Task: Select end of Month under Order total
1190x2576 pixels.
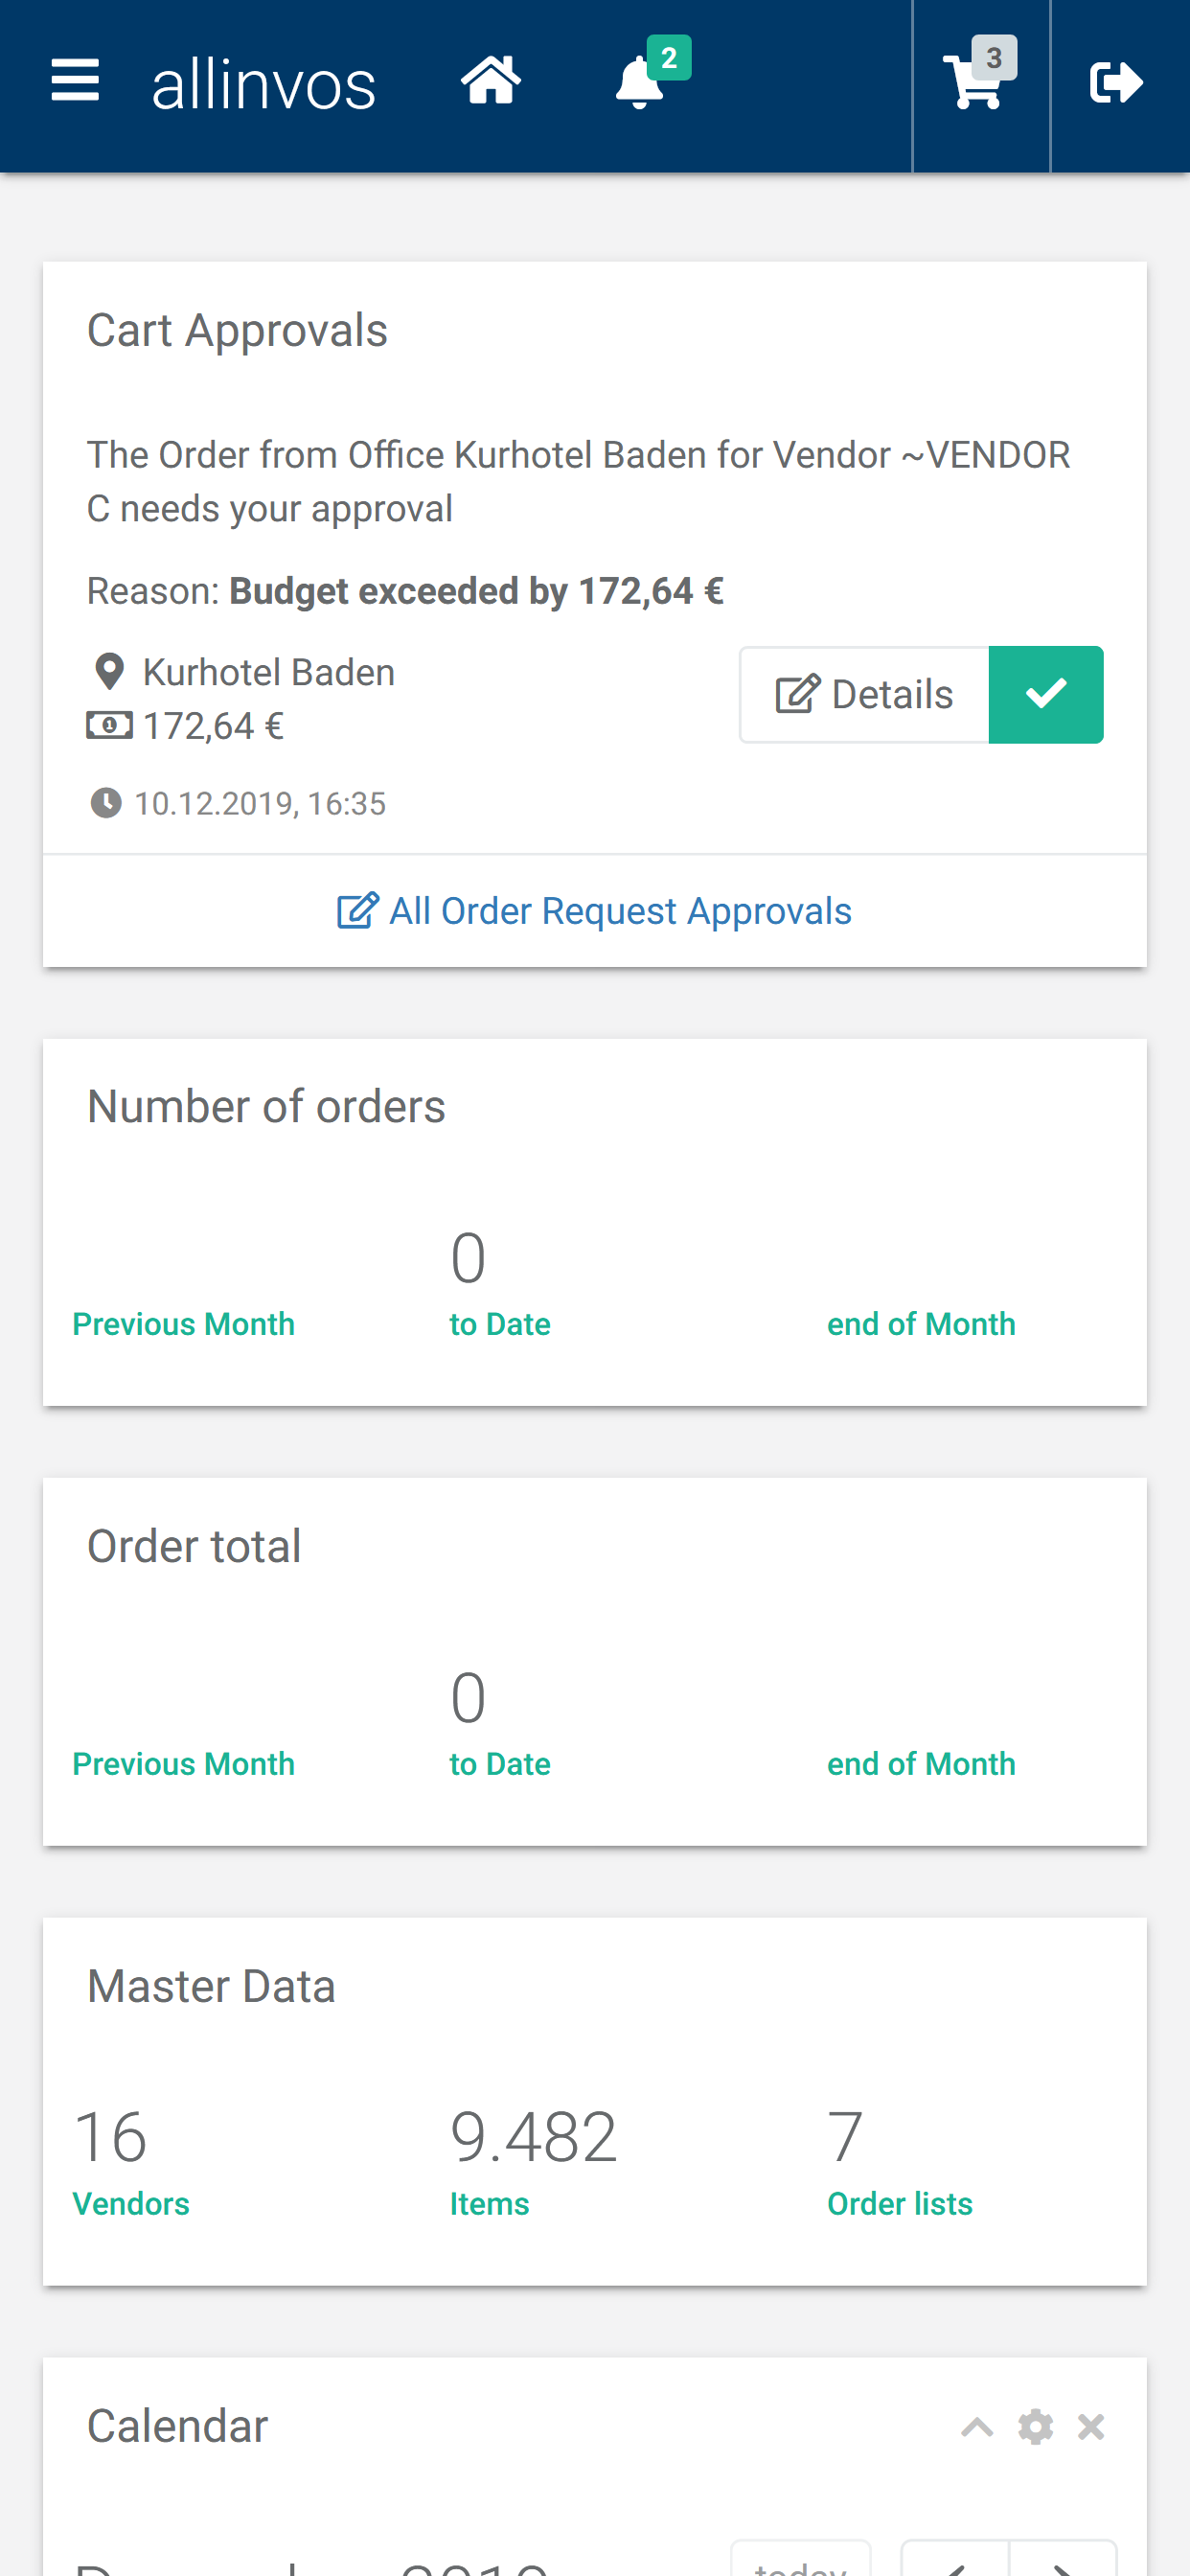Action: tap(921, 1764)
